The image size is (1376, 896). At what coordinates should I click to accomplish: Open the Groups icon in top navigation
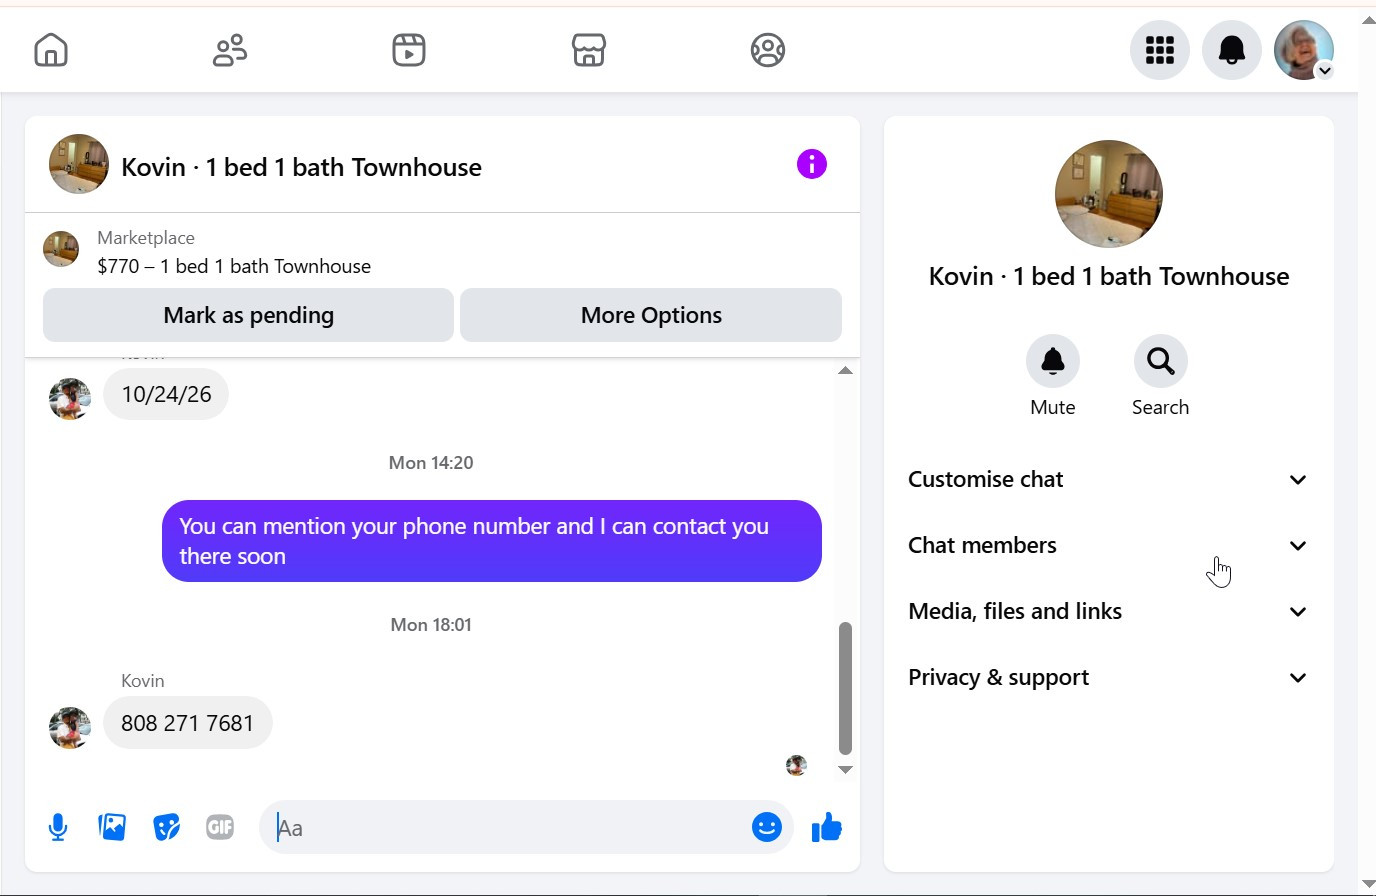pyautogui.click(x=768, y=50)
